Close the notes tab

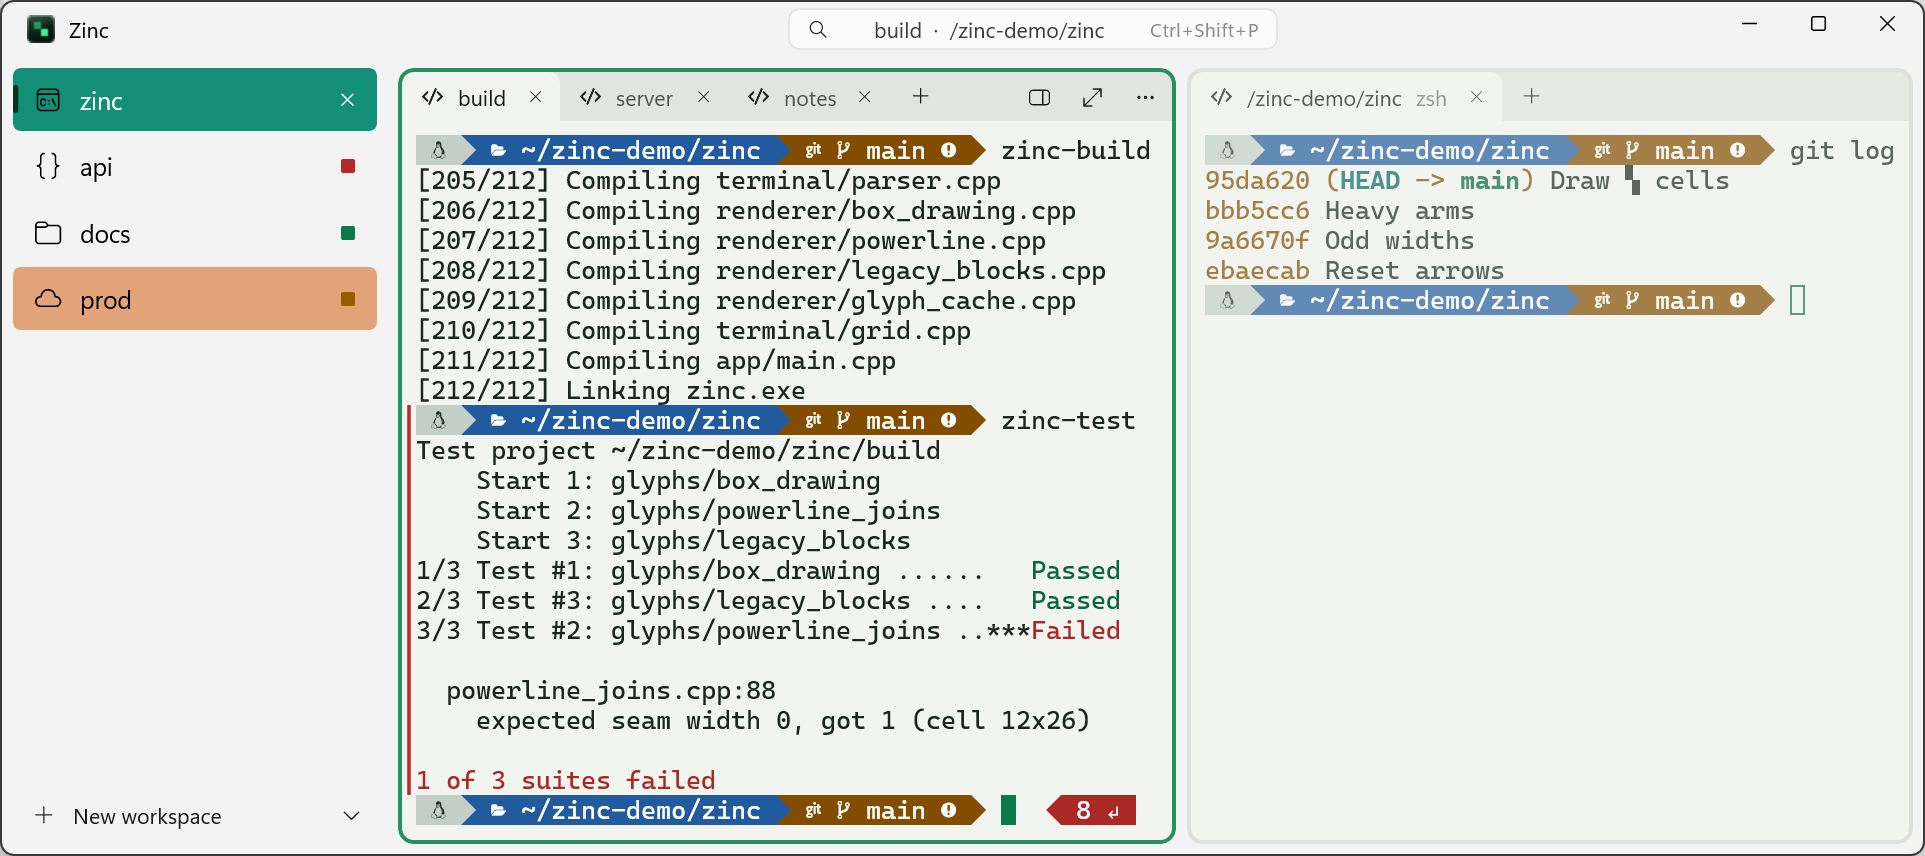[x=865, y=97]
